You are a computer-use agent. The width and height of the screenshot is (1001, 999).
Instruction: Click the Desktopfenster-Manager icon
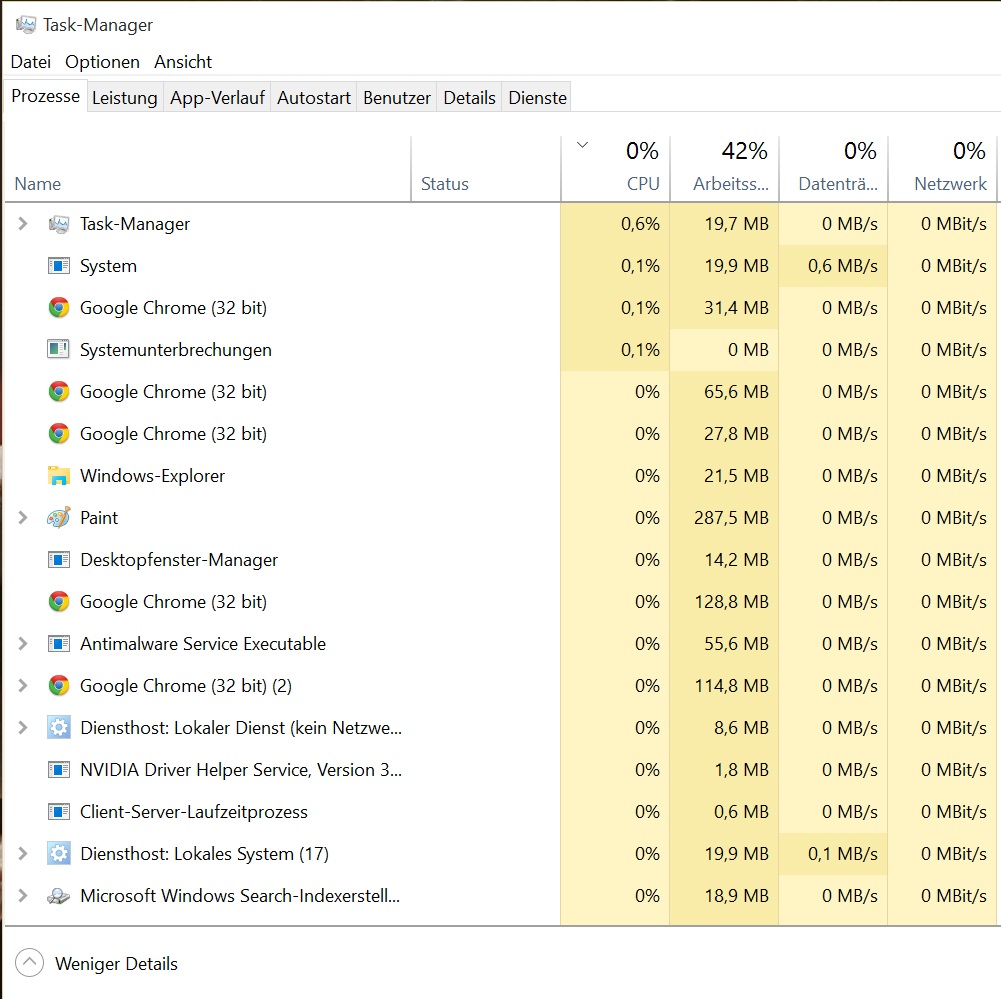(59, 560)
